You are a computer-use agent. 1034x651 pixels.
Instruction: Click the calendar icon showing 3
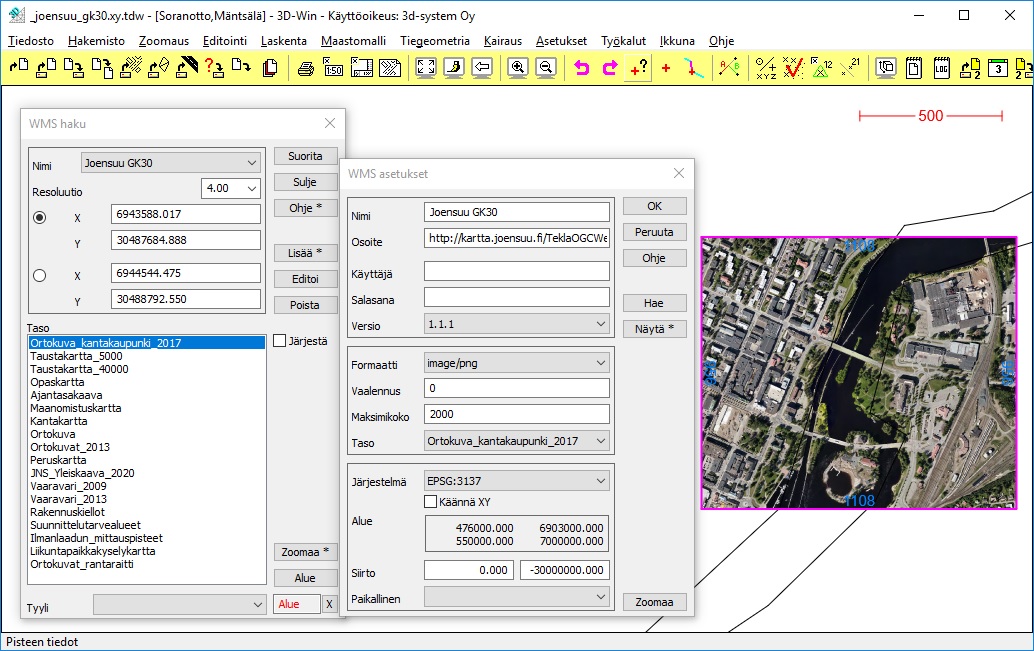(998, 67)
